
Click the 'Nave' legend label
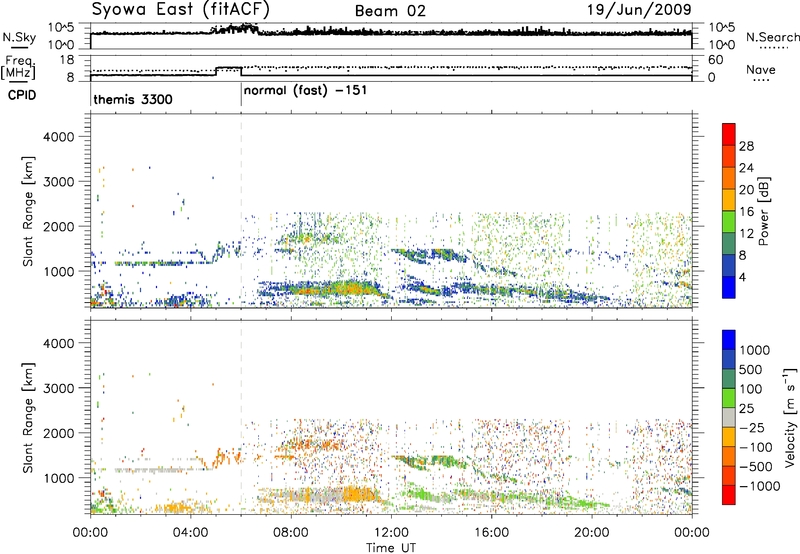(x=761, y=69)
